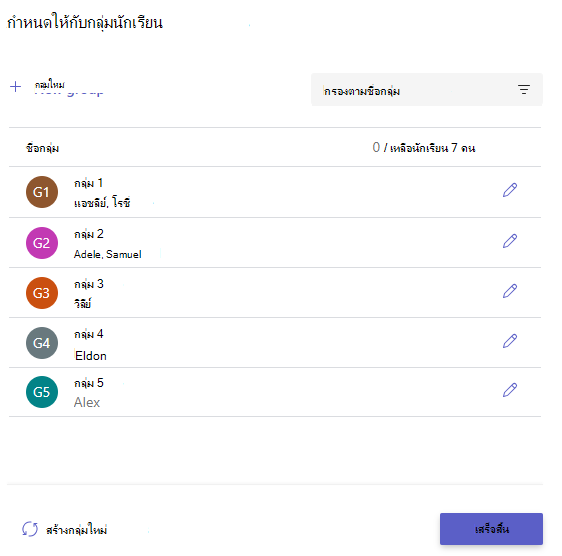Screen dimensions: 562x556
Task: Edit กลุ่ม 5 via pencil icon
Action: coord(510,390)
